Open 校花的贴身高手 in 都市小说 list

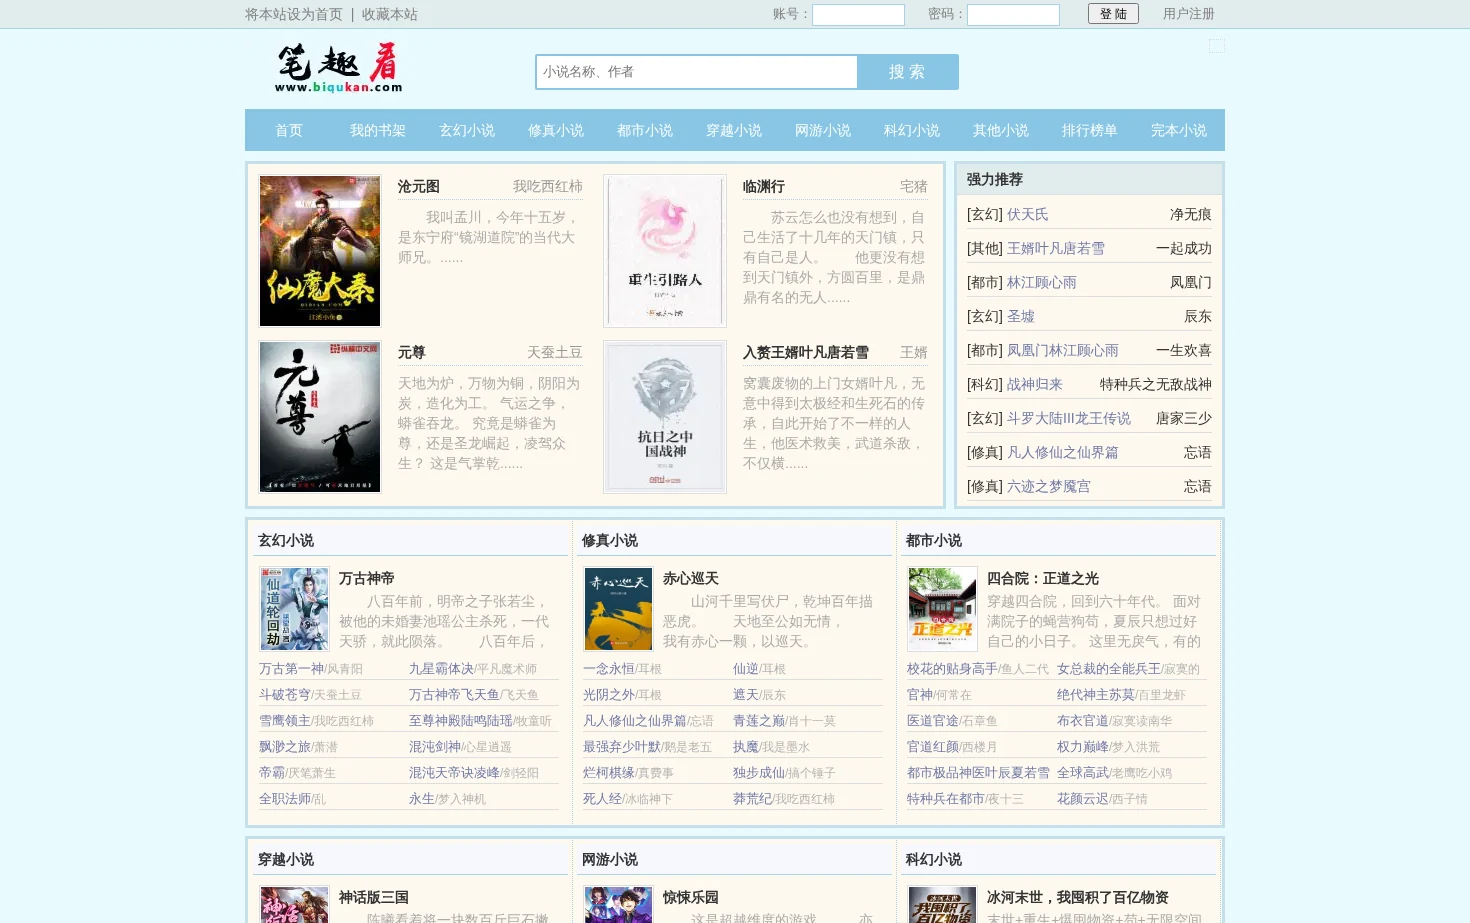(x=952, y=668)
